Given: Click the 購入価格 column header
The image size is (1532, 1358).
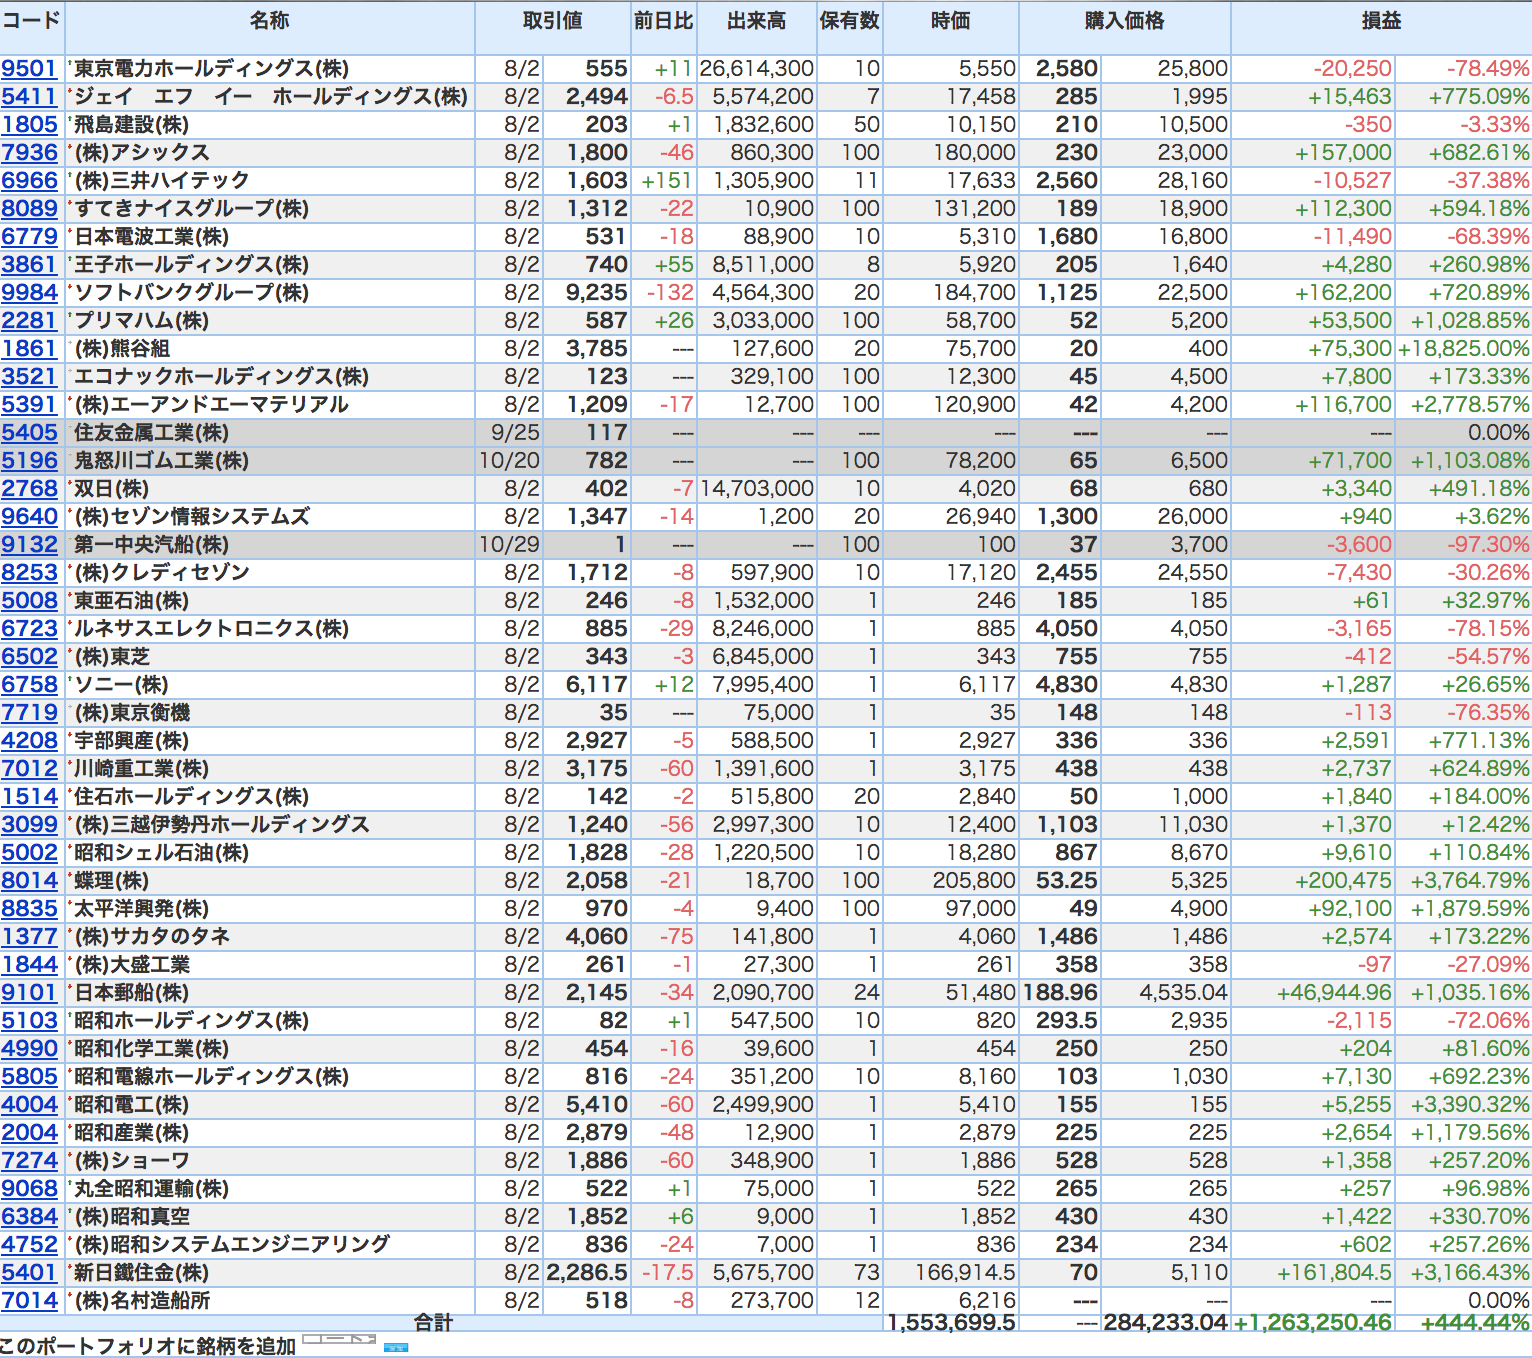Looking at the screenshot, I should coord(1124,21).
